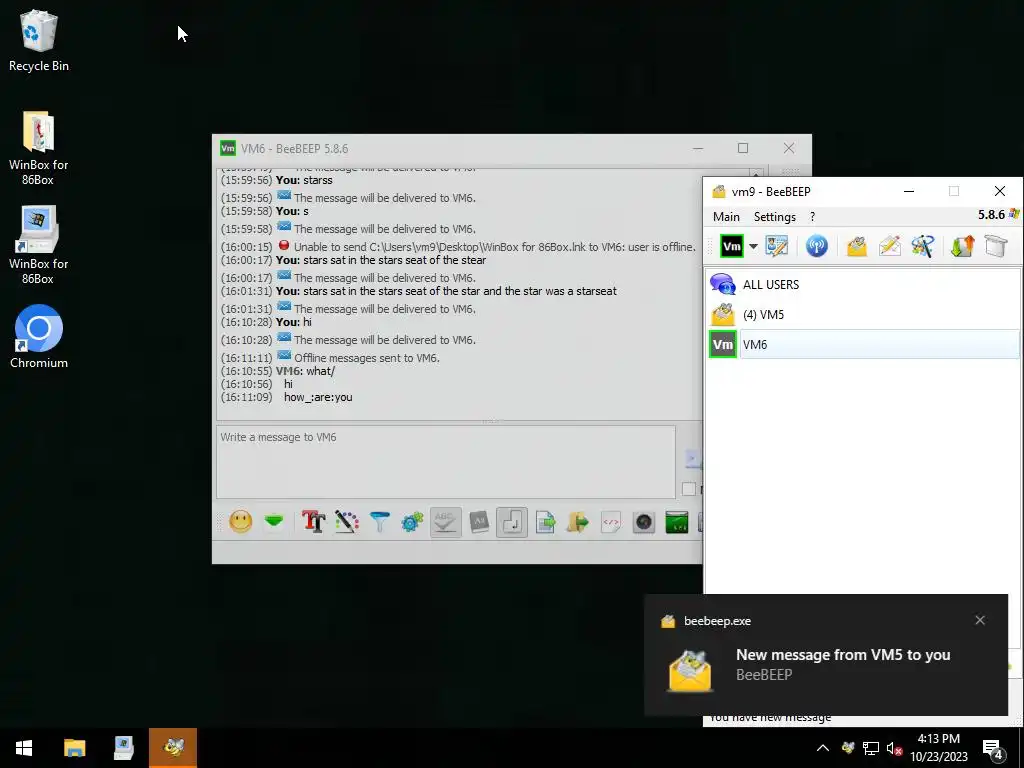The height and width of the screenshot is (768, 1024).
Task: Change font with the red TT icon
Action: click(x=313, y=521)
